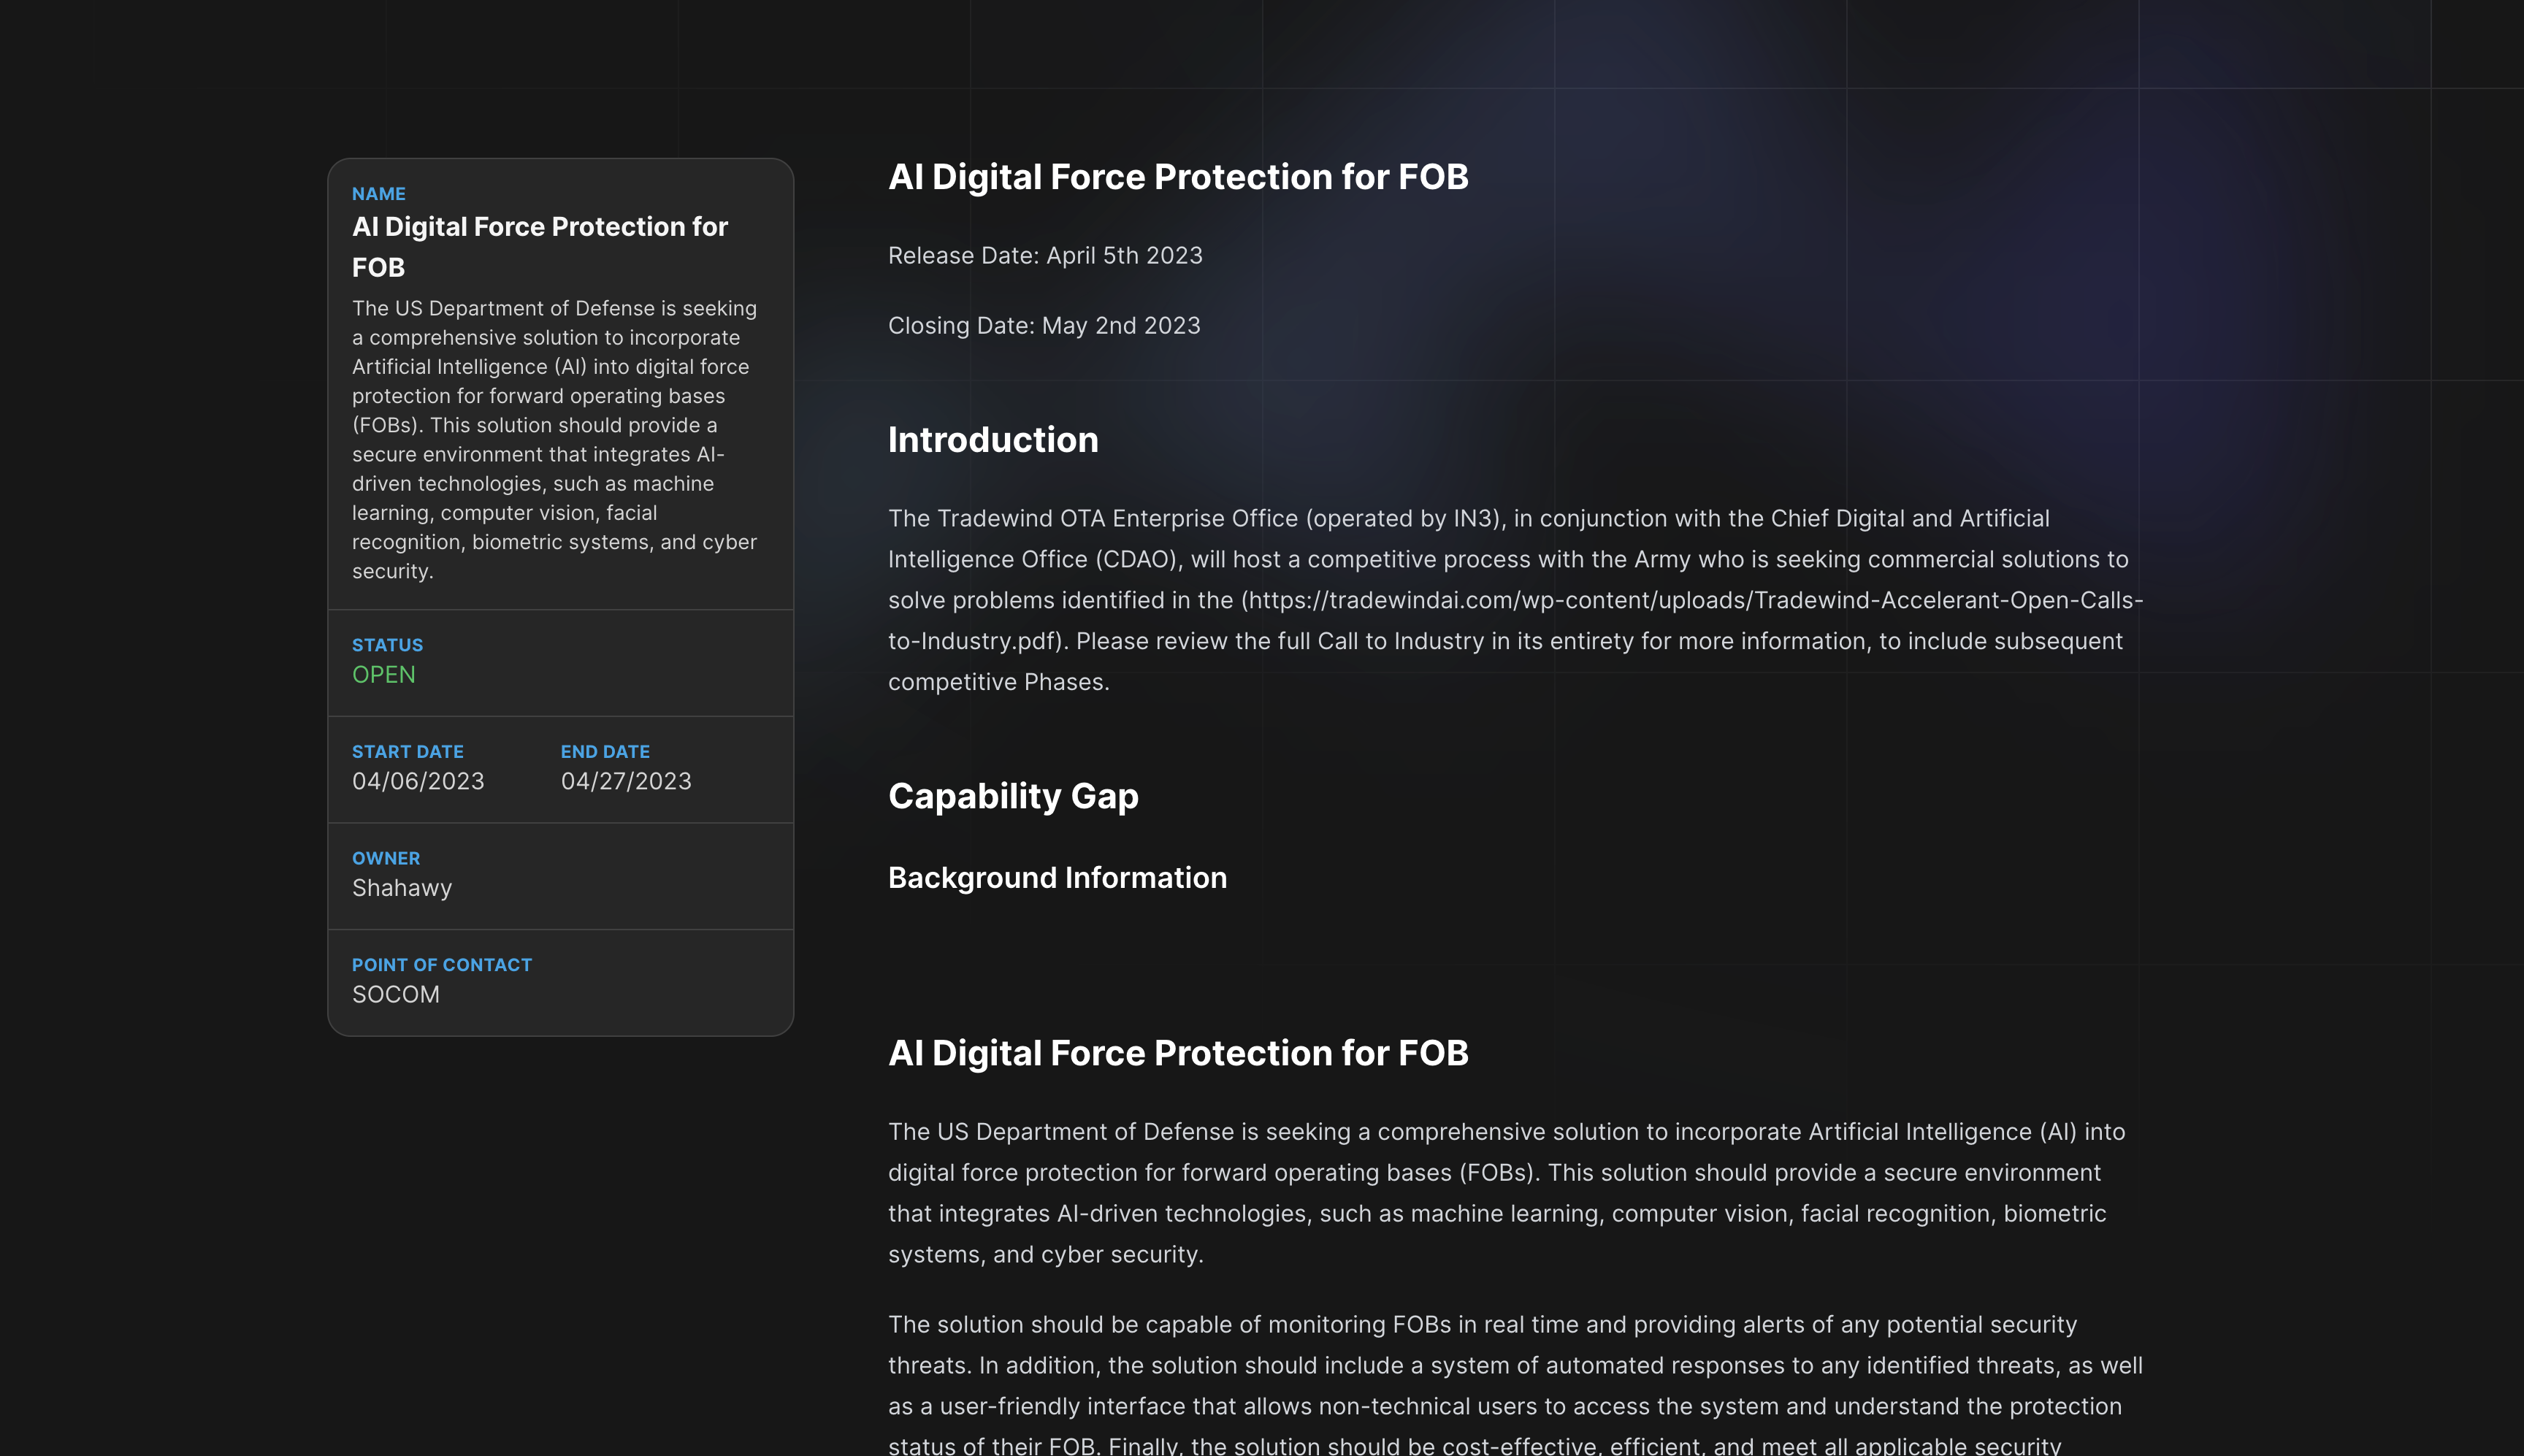Click the heading directly above the Release Date
The image size is (2524, 1456).
[x=1178, y=177]
